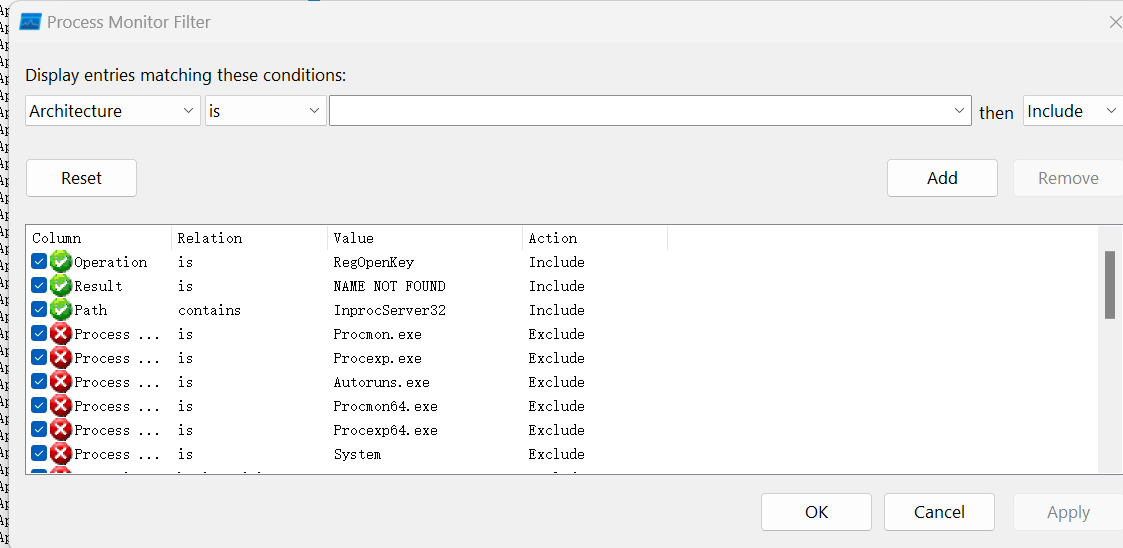Click the red exclude icon for Procmon64.exe
This screenshot has width=1123, height=548.
[61, 406]
